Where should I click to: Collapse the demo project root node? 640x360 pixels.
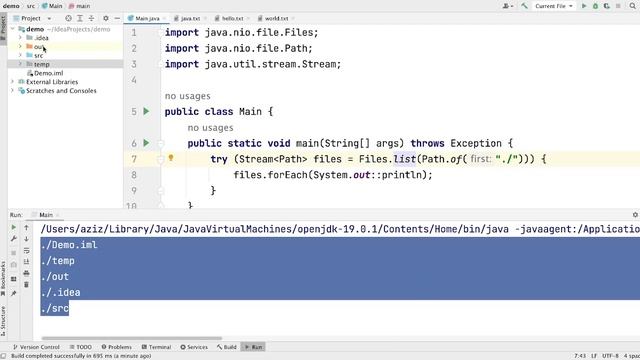click(x=13, y=29)
